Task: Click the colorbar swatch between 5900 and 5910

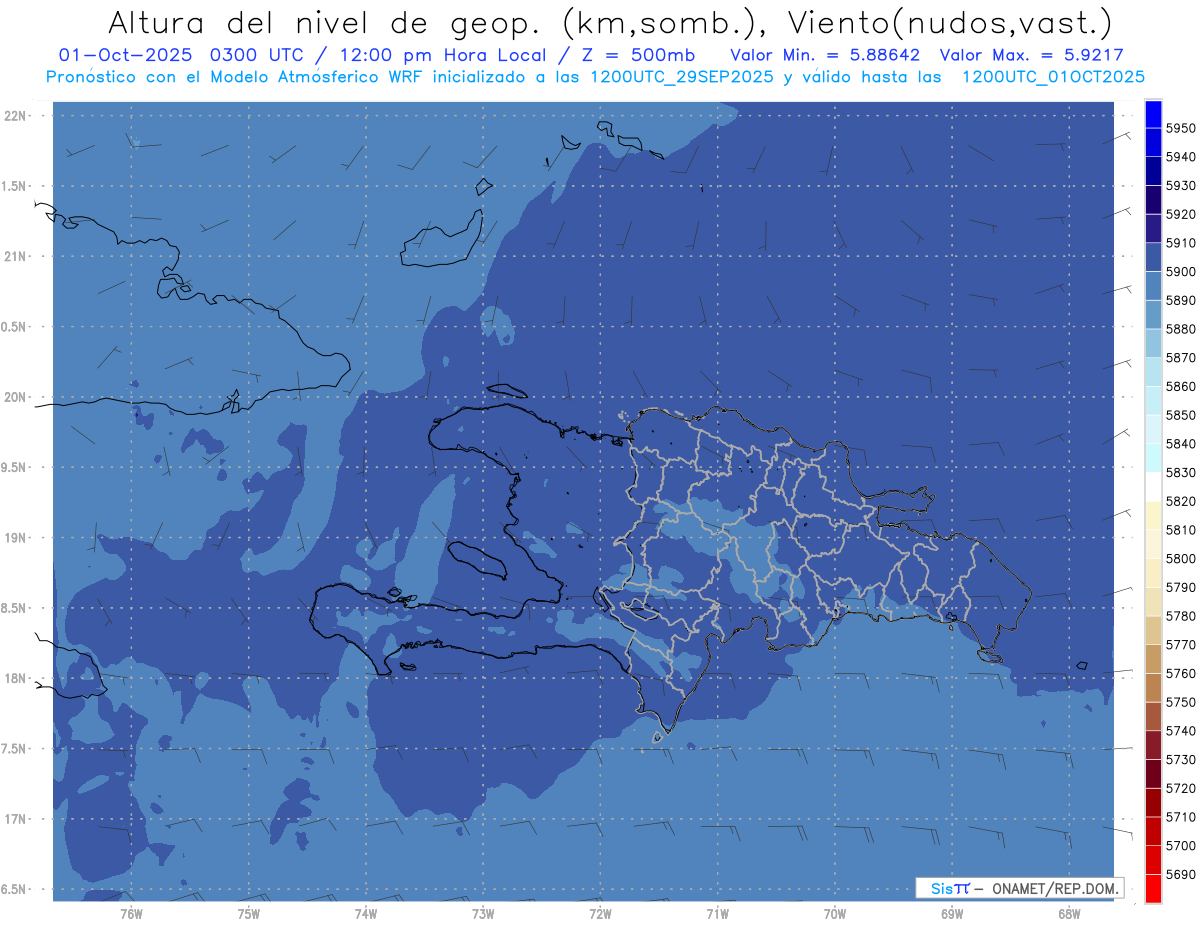Action: (x=1152, y=258)
